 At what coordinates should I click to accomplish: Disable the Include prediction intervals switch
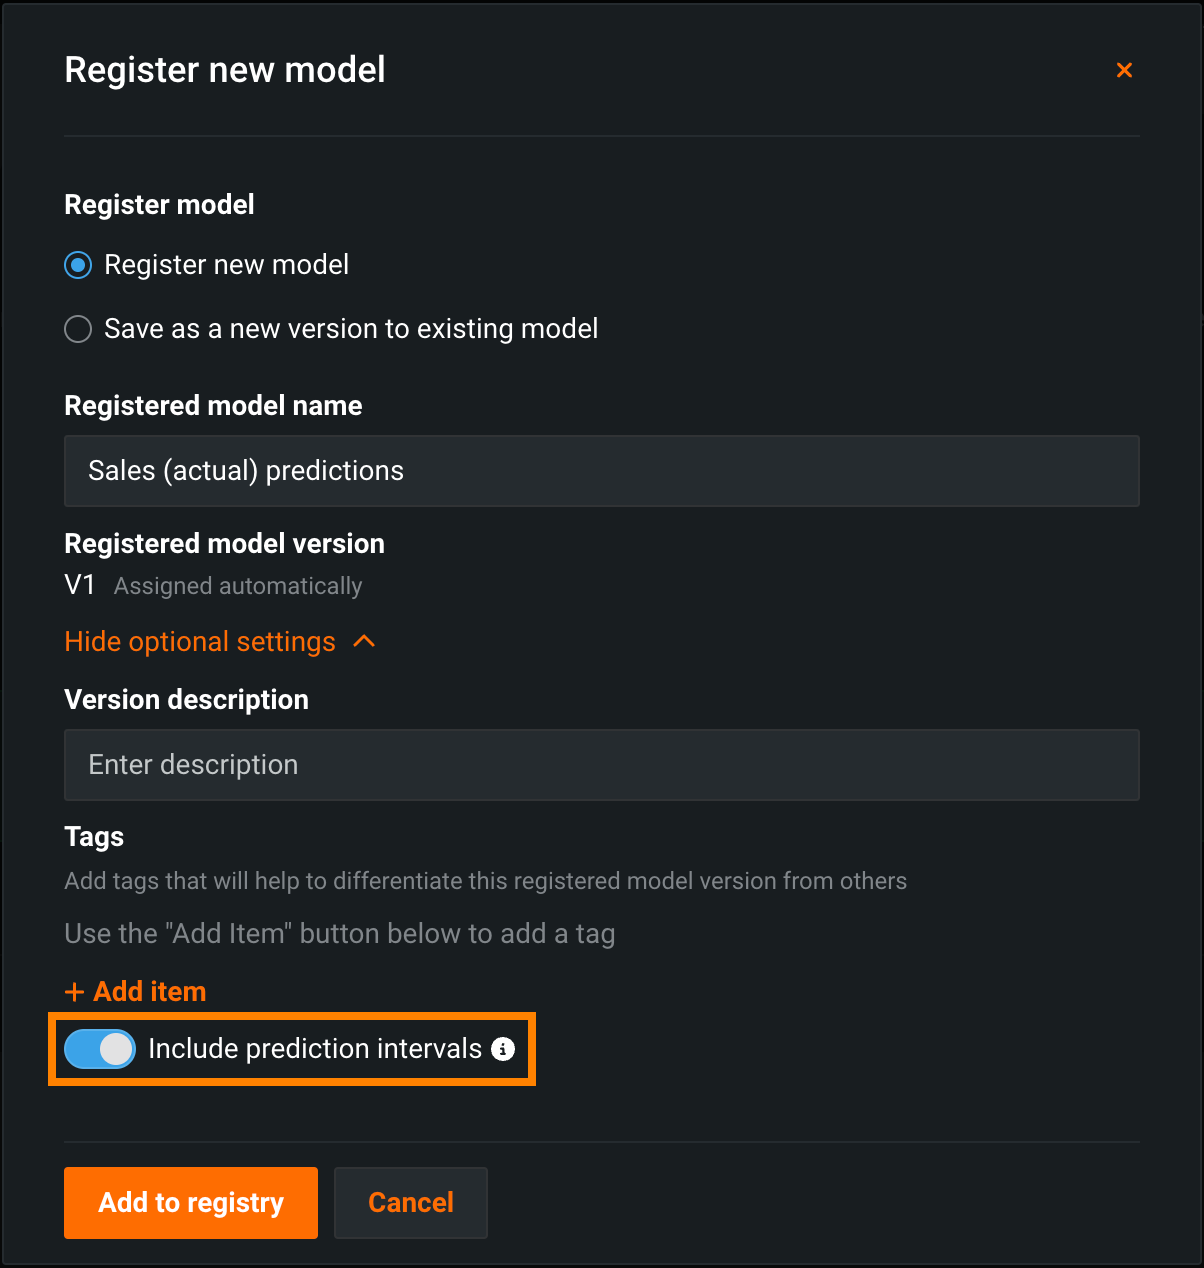(100, 1049)
